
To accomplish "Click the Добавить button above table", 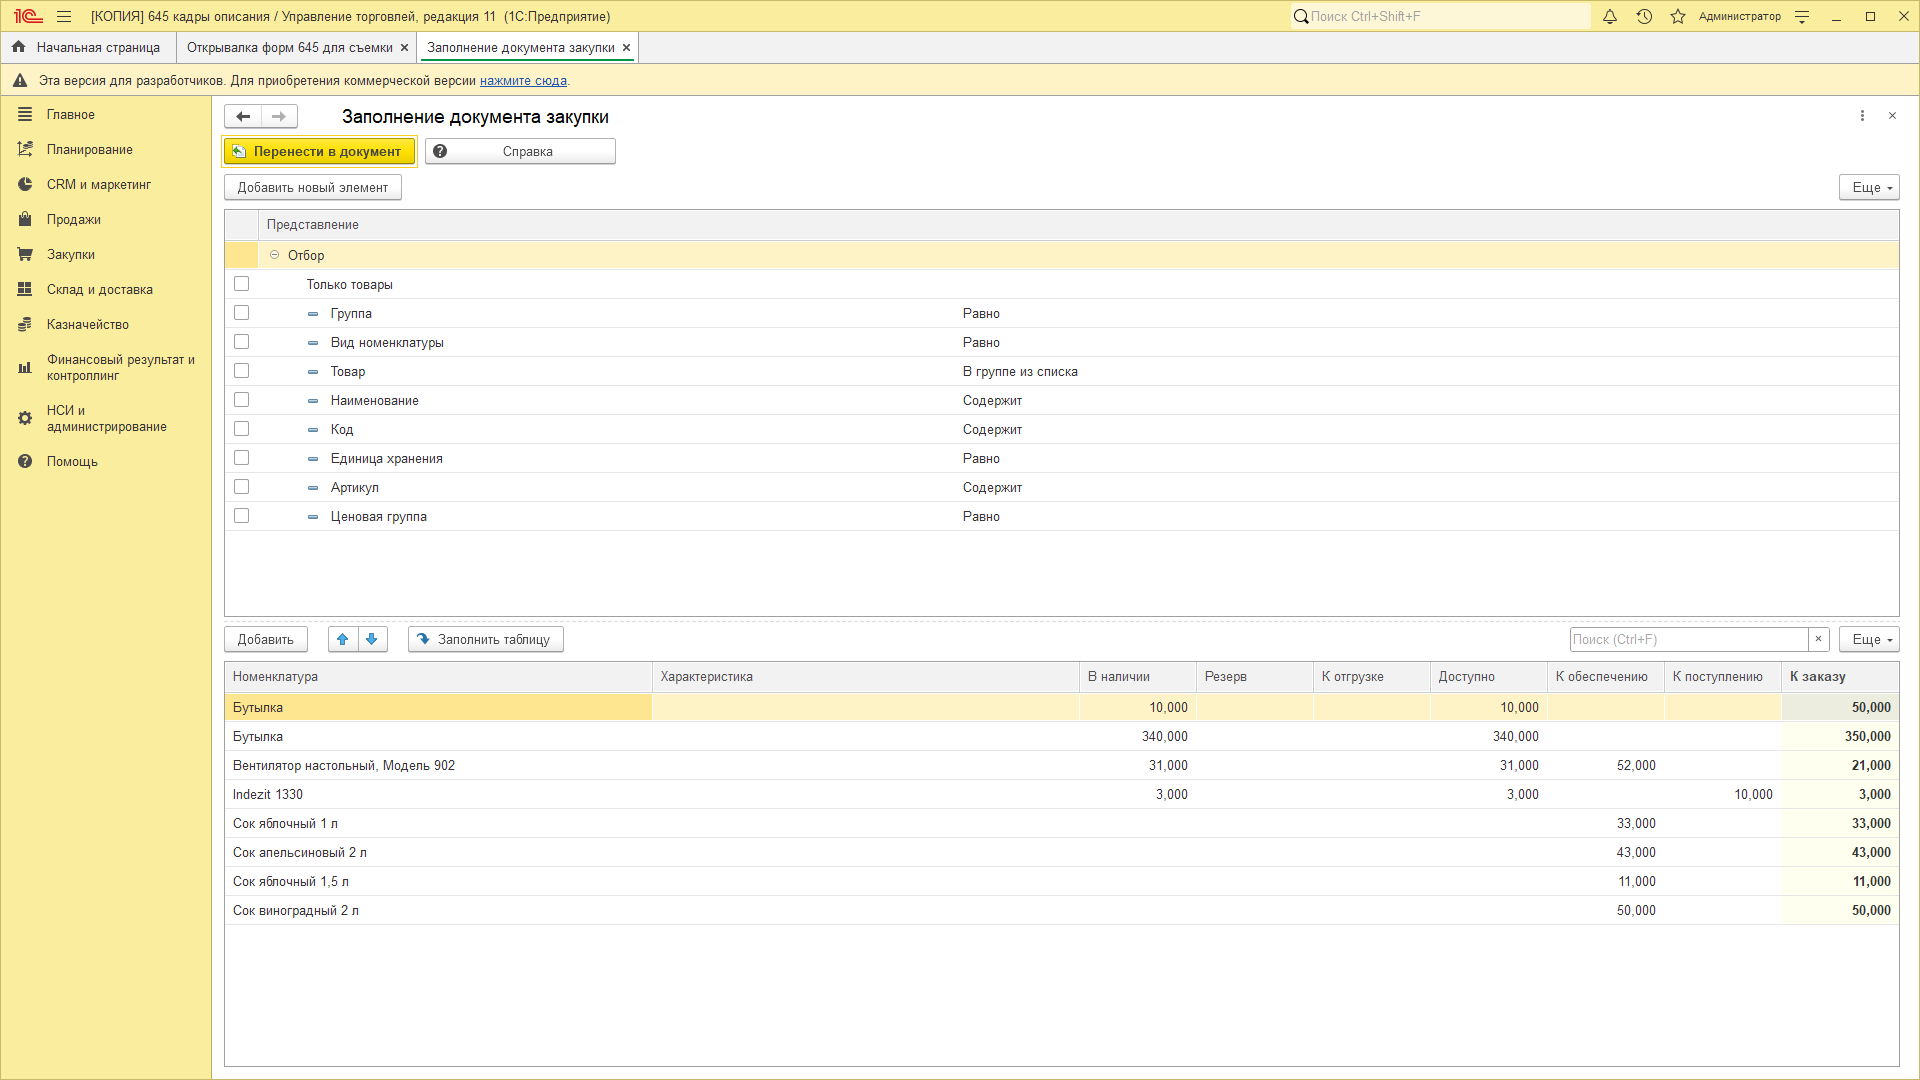I will point(266,639).
